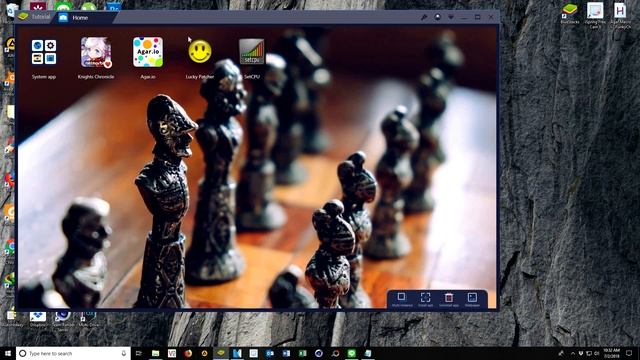Image resolution: width=640 pixels, height=360 pixels.
Task: Open the Action Center notifications icon
Action: 629,353
